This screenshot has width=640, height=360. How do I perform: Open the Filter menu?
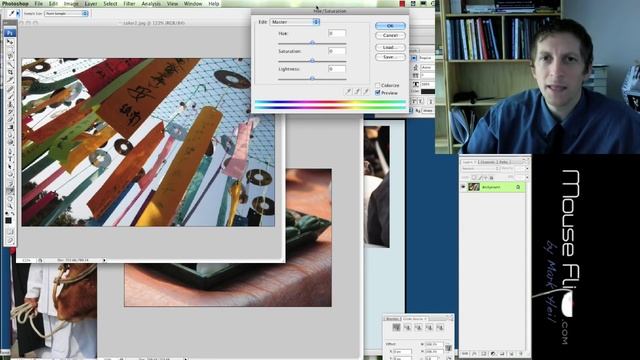pyautogui.click(x=129, y=4)
